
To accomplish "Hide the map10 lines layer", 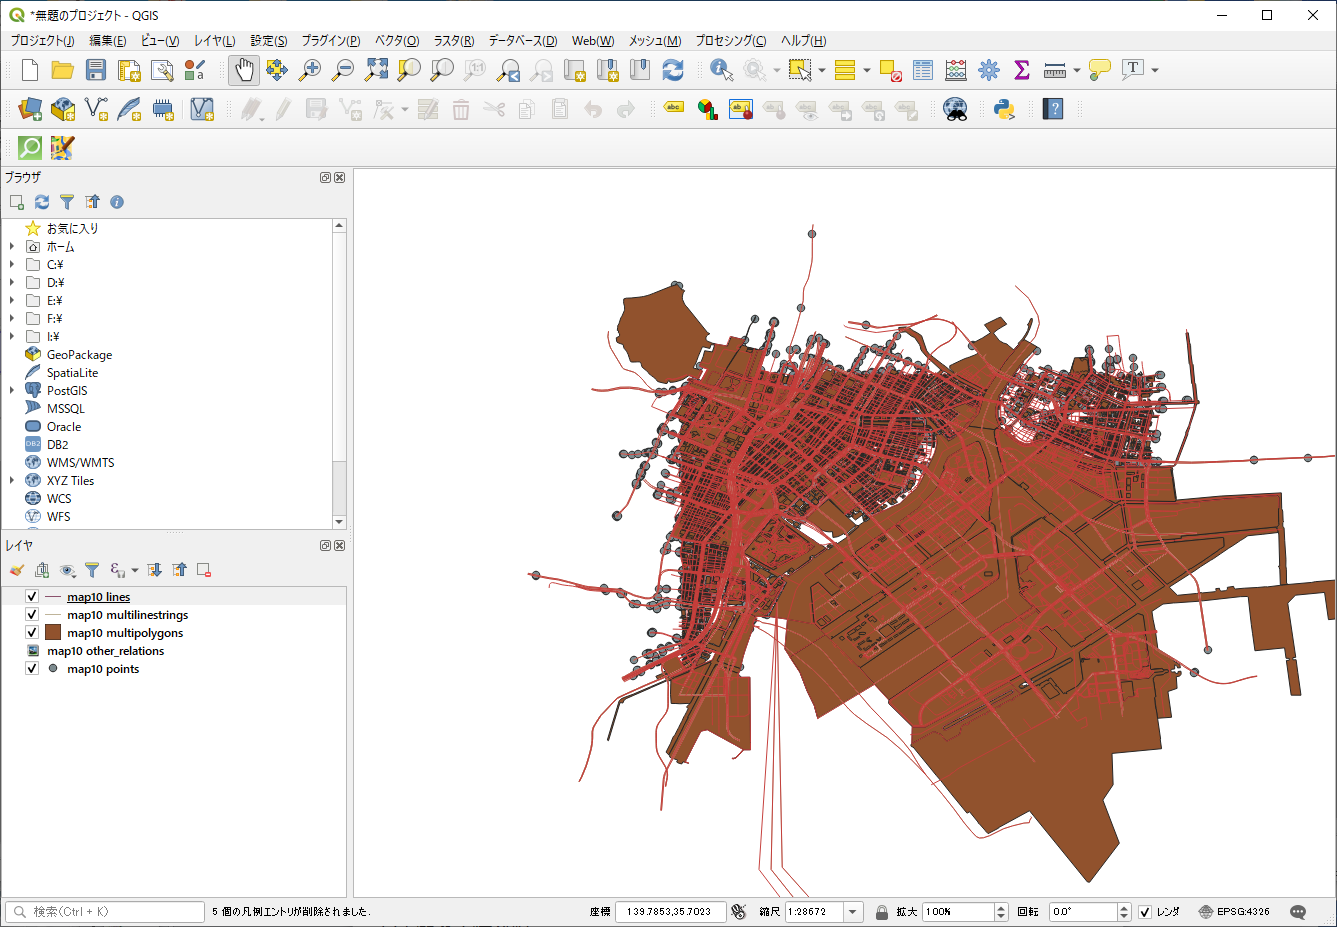I will click(32, 597).
